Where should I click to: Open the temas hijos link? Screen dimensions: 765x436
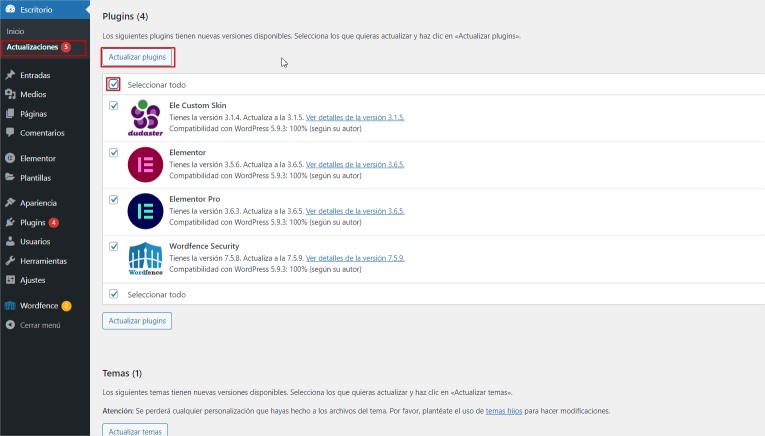(504, 411)
